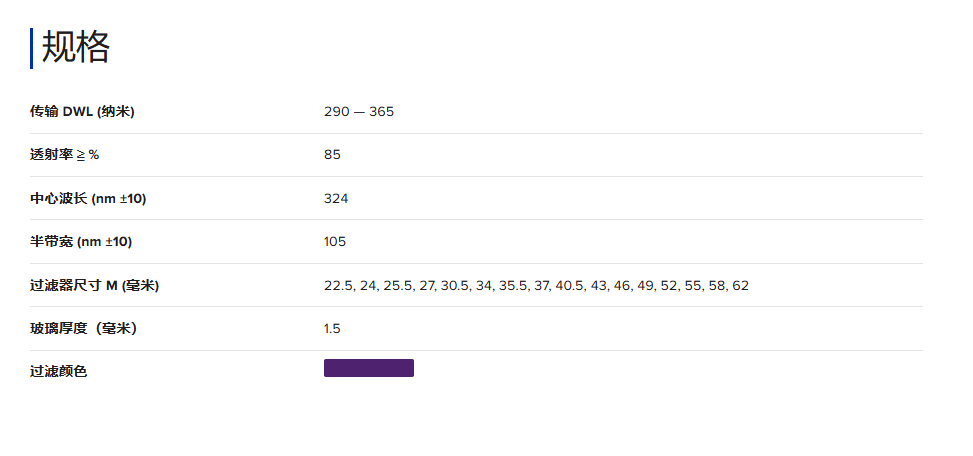The image size is (973, 456).
Task: Select the 过滤颜色 row label
Action: tap(58, 371)
